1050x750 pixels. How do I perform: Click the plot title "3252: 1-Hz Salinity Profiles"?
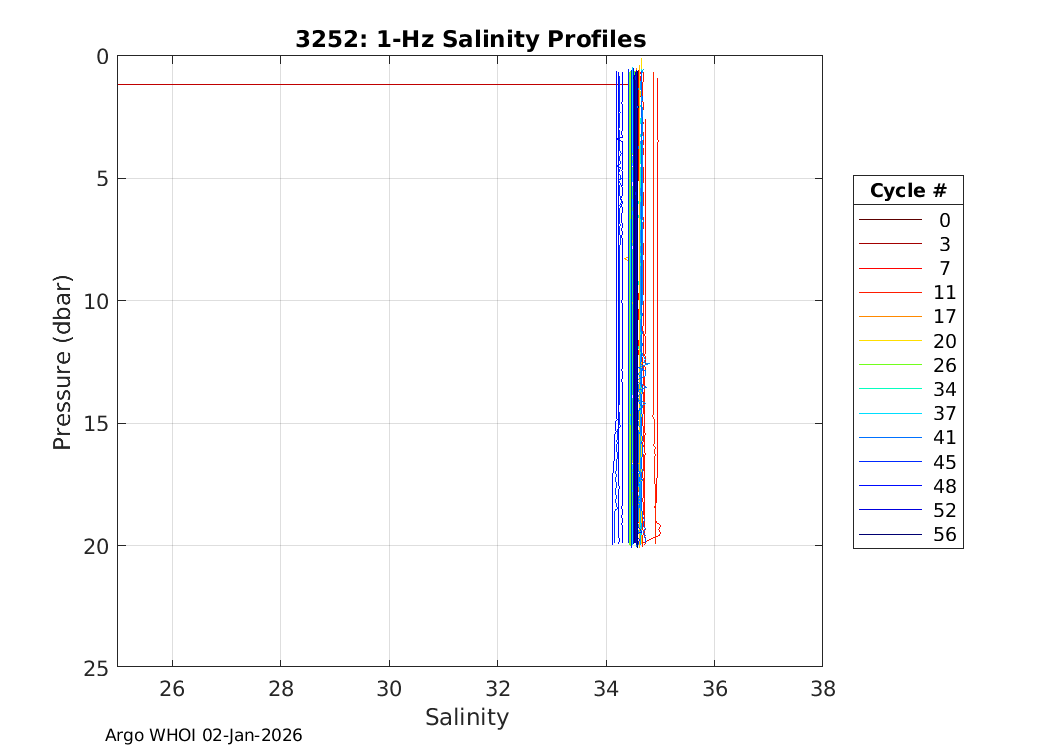tap(470, 39)
